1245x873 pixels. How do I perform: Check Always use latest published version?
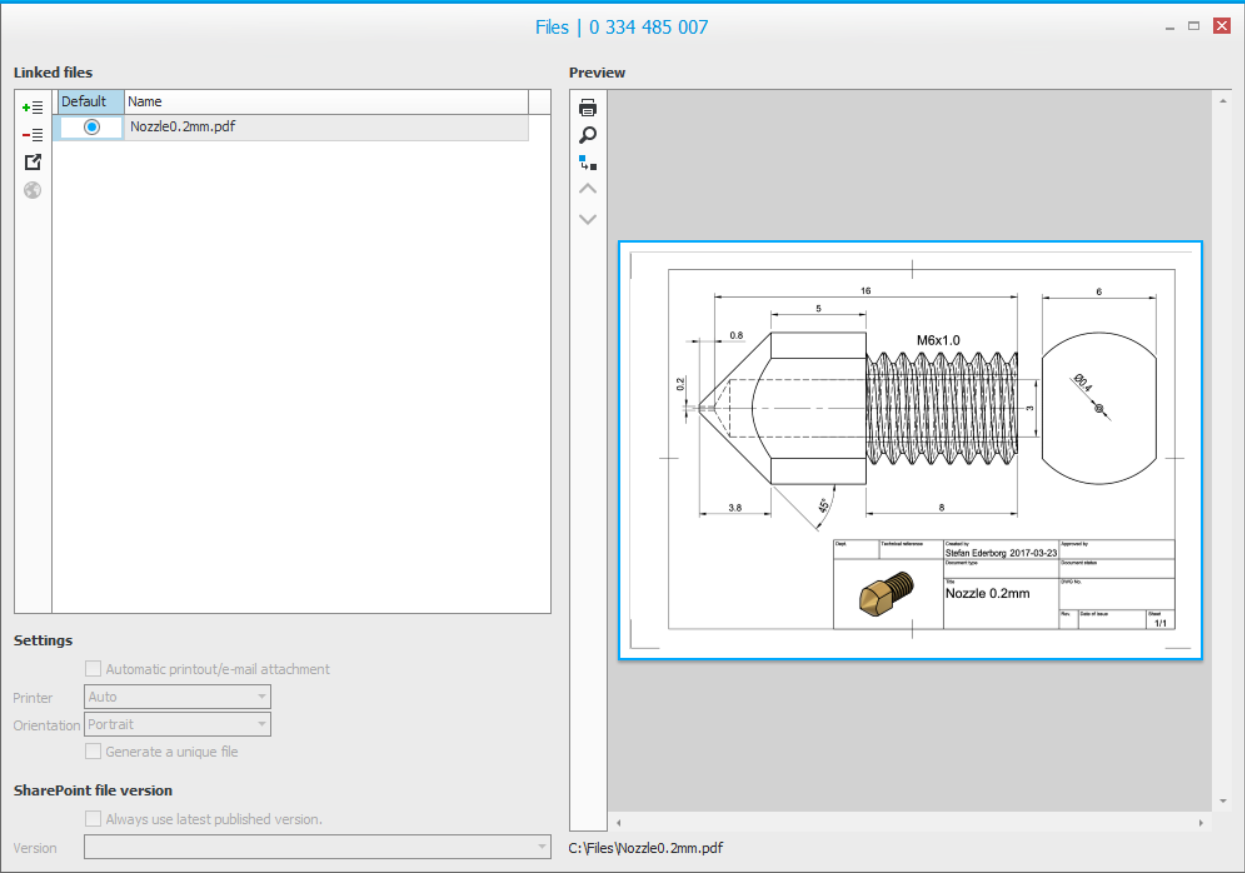pyautogui.click(x=93, y=819)
